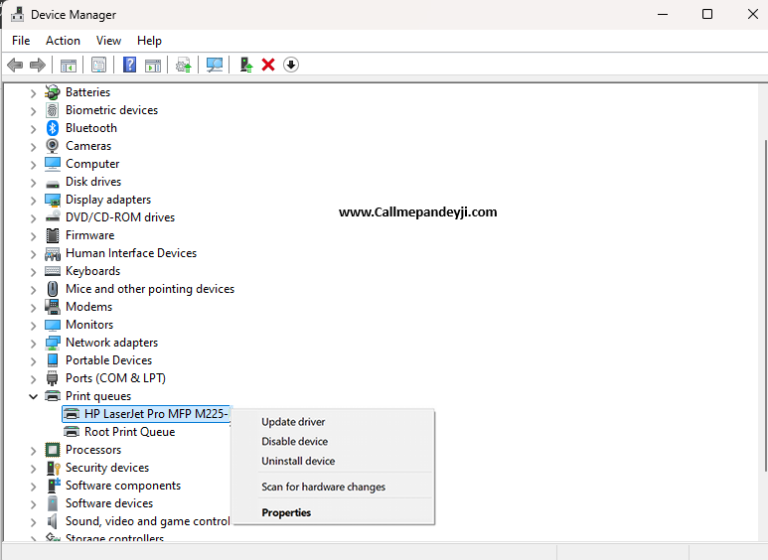Choose Update driver from context menu
The width and height of the screenshot is (768, 560).
tap(334, 422)
